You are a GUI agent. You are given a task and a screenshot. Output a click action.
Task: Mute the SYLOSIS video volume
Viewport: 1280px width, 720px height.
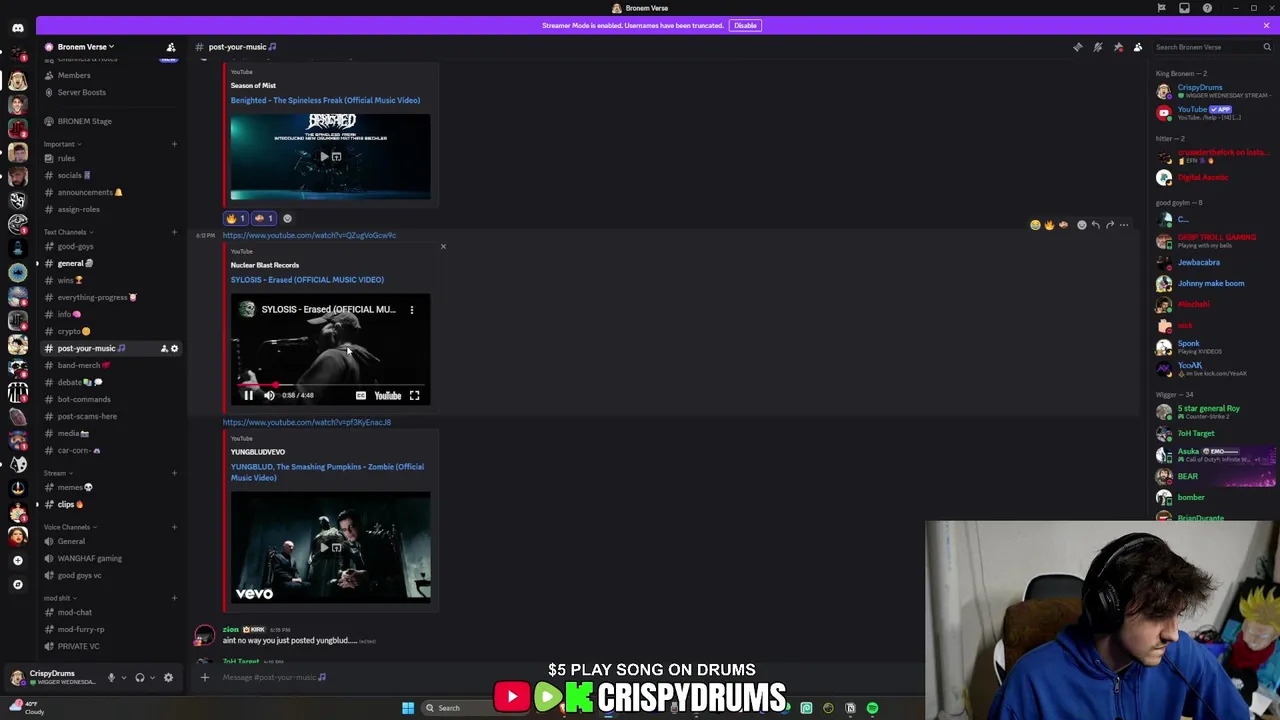tap(269, 396)
